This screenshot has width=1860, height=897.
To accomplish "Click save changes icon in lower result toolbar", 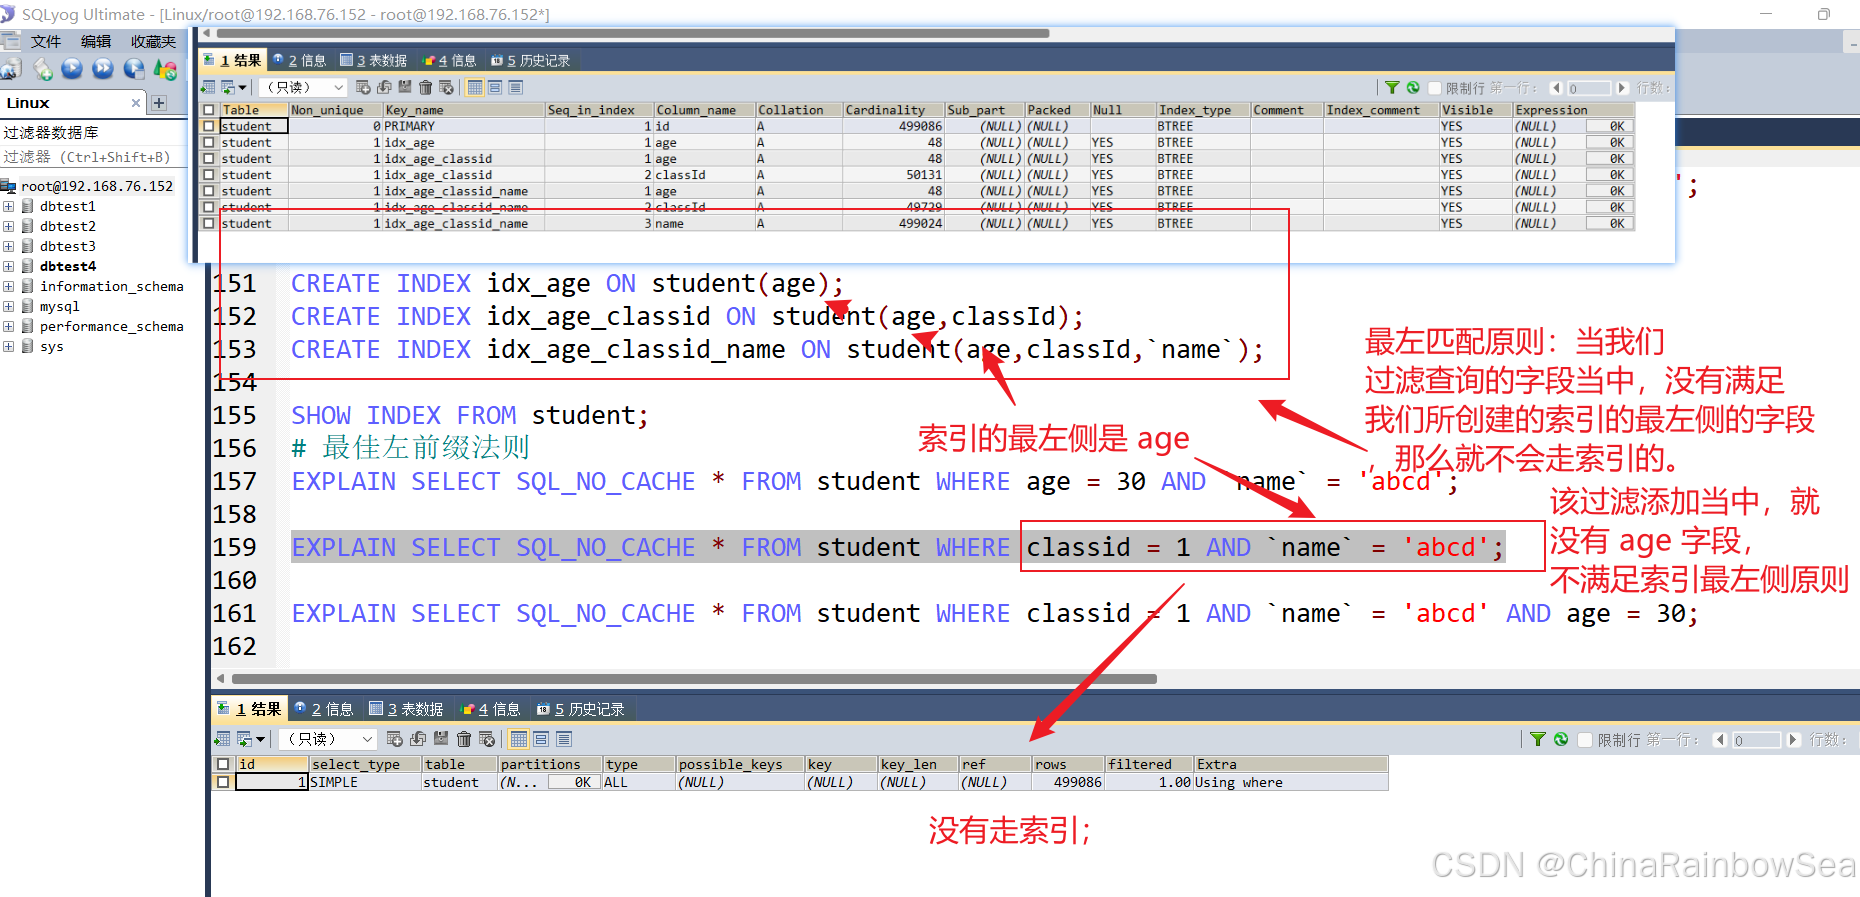I will point(441,739).
